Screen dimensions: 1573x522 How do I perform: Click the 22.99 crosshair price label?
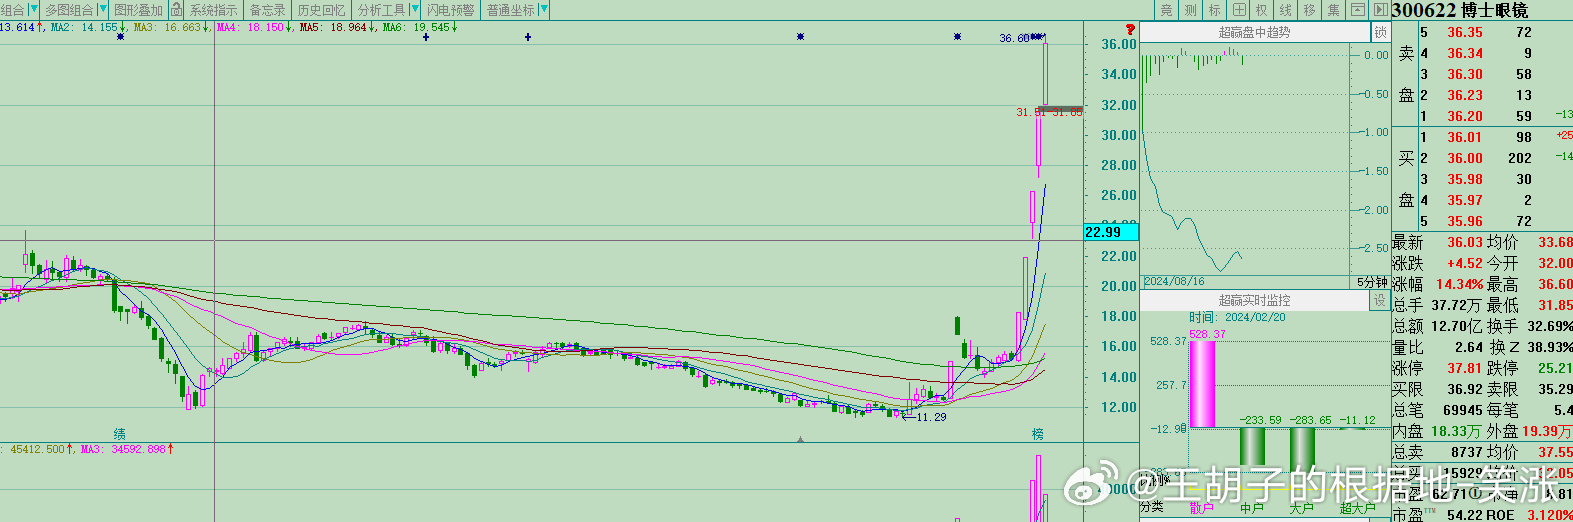[1110, 232]
